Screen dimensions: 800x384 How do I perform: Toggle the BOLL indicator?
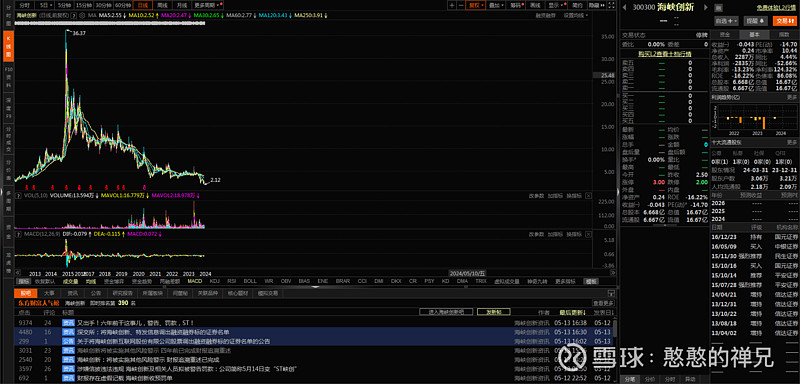pyautogui.click(x=249, y=281)
